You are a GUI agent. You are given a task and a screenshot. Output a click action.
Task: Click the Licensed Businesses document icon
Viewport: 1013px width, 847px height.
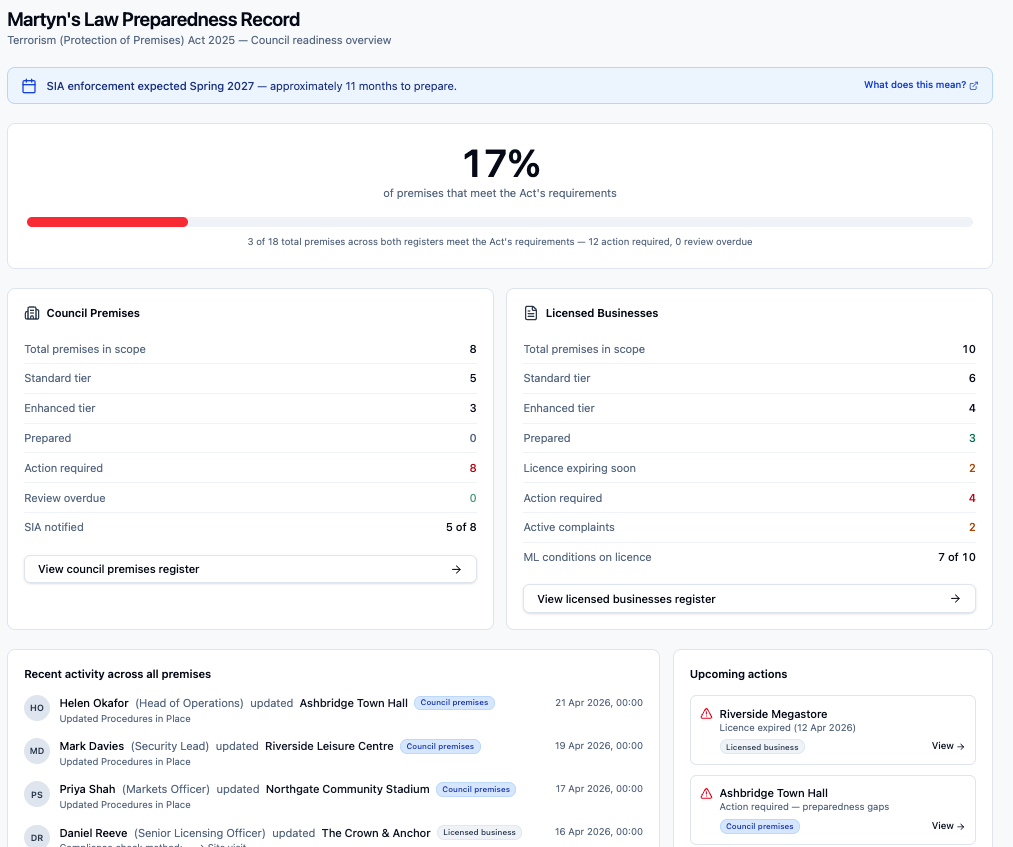[531, 313]
